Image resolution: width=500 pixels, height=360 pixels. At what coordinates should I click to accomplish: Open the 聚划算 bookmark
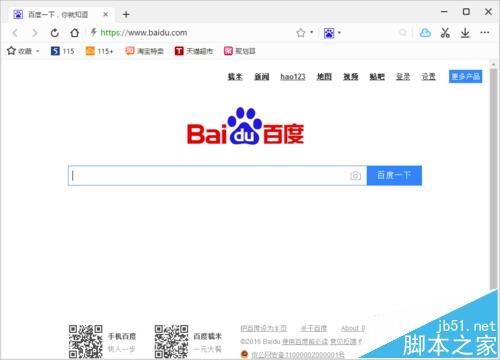point(240,51)
